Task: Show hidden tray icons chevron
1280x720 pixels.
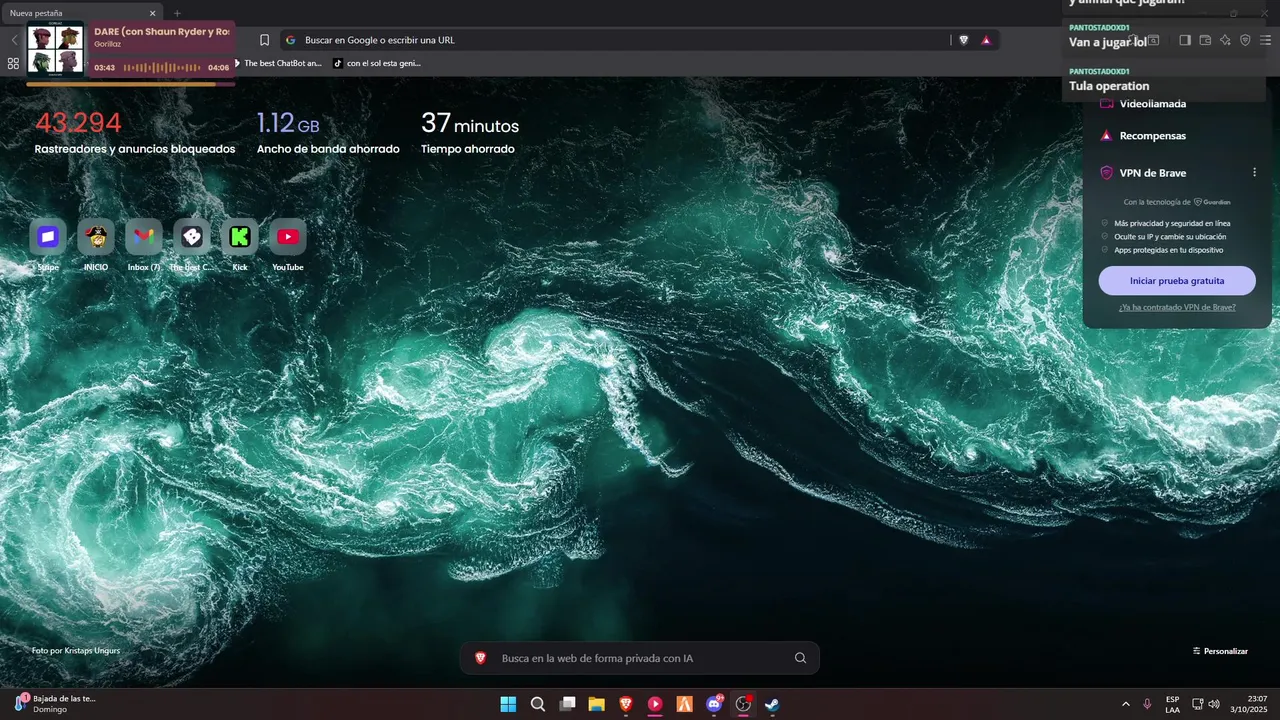Action: tap(1126, 704)
